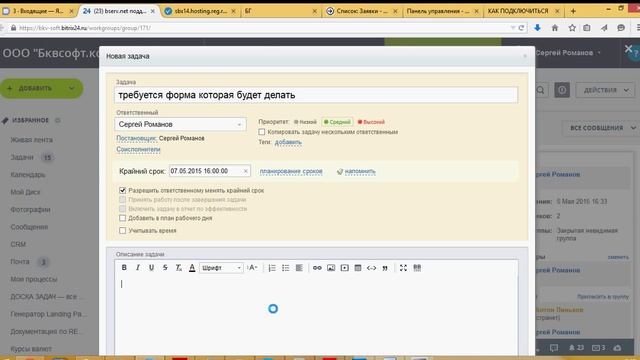This screenshot has width=640, height=360.
Task: Bookmark this page star icon
Action: coord(572,28)
